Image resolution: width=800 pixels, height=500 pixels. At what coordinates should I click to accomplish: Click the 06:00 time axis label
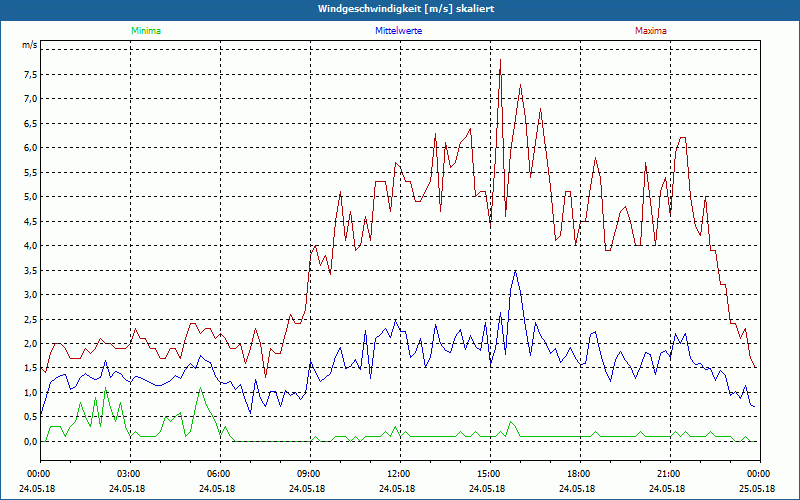point(220,474)
